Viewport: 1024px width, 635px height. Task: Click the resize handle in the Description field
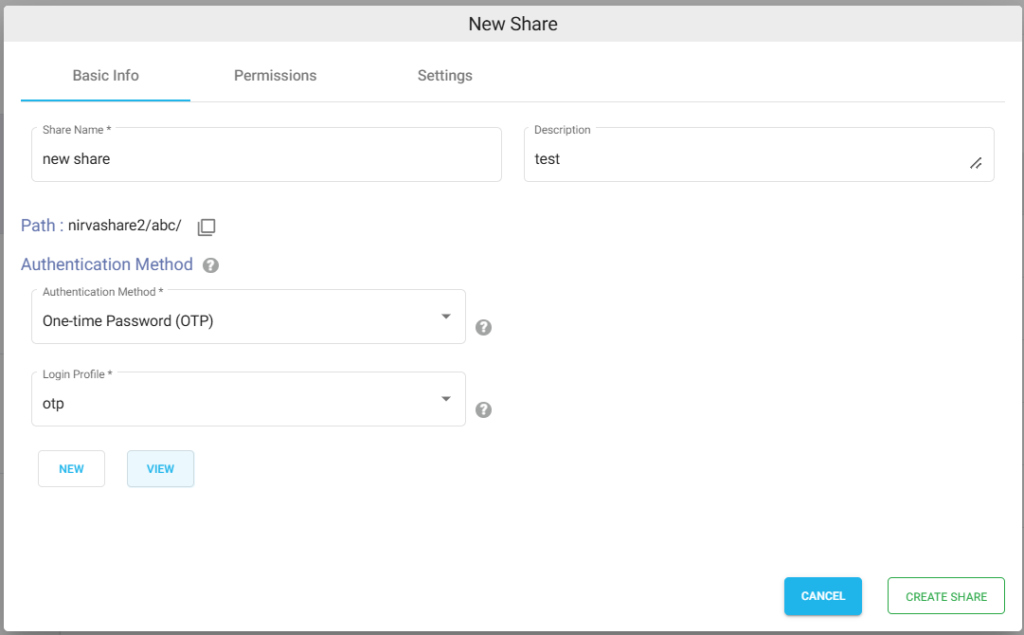(976, 163)
